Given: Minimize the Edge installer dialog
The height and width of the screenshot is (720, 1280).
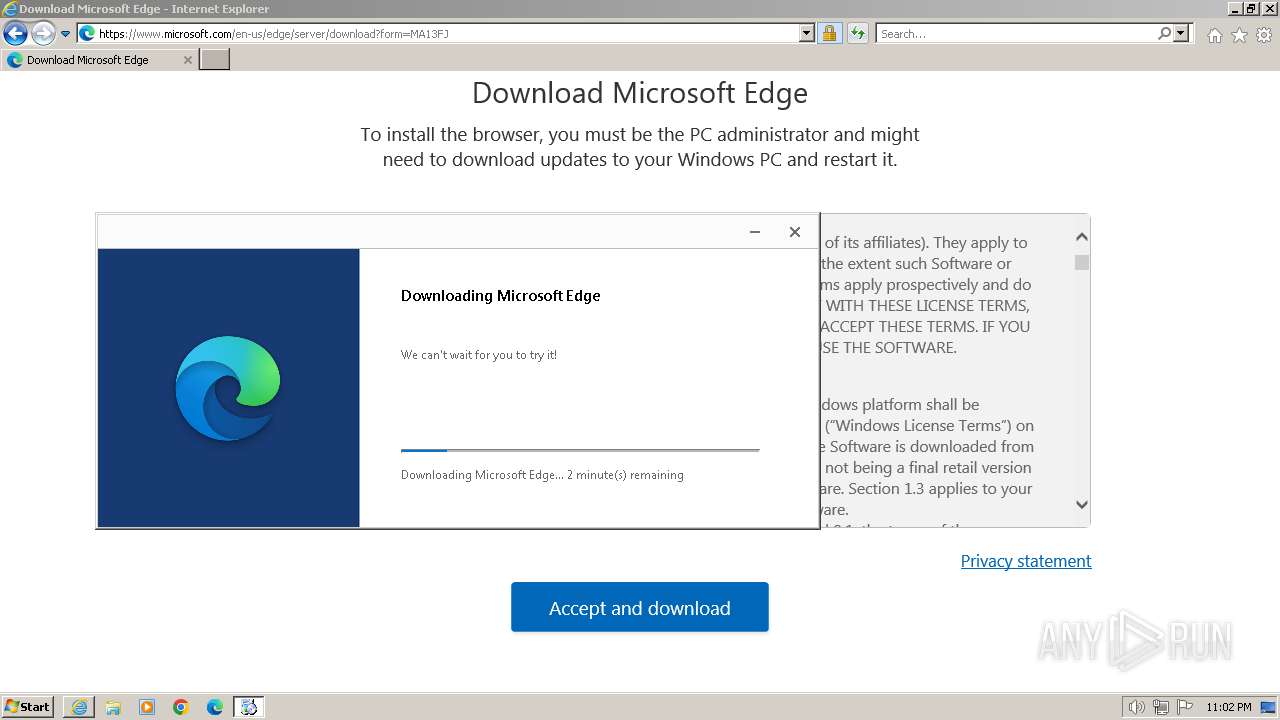Looking at the screenshot, I should [755, 232].
